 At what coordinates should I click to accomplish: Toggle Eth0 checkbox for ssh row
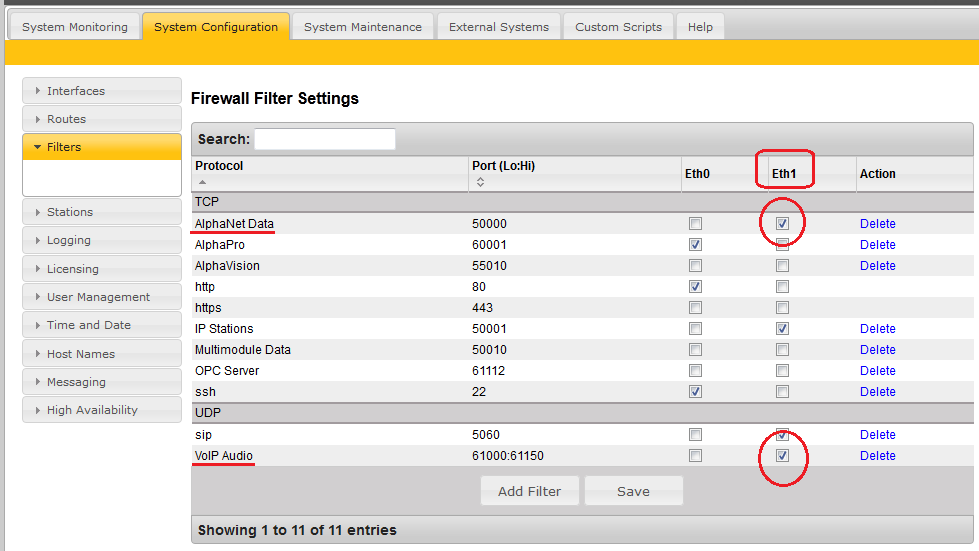[x=695, y=392]
